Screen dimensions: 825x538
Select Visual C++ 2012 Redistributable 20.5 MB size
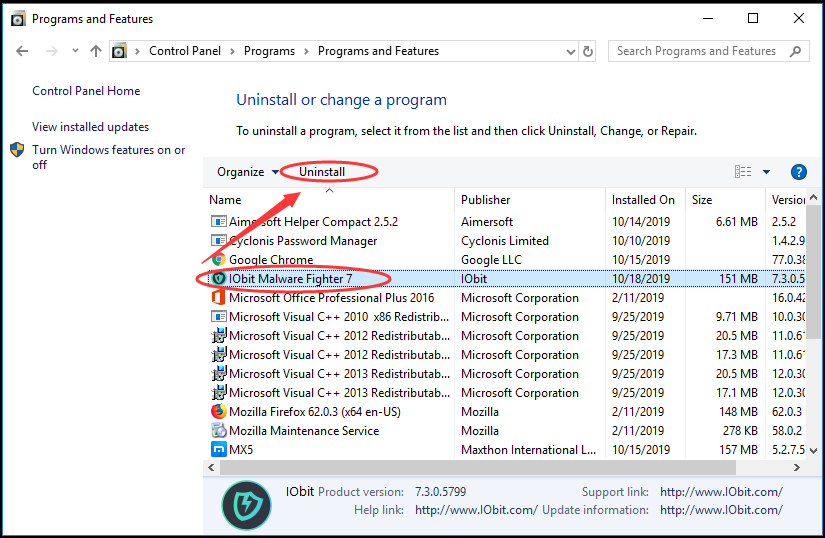click(x=737, y=336)
